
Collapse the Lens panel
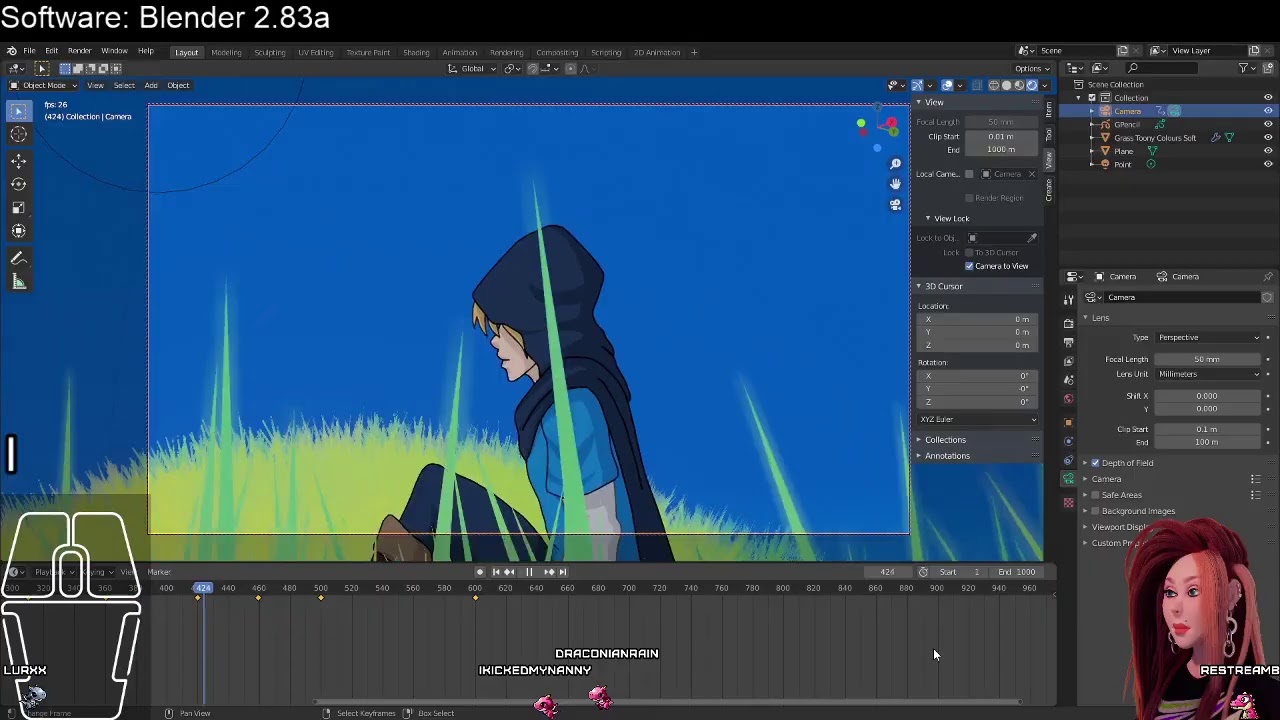point(1100,318)
